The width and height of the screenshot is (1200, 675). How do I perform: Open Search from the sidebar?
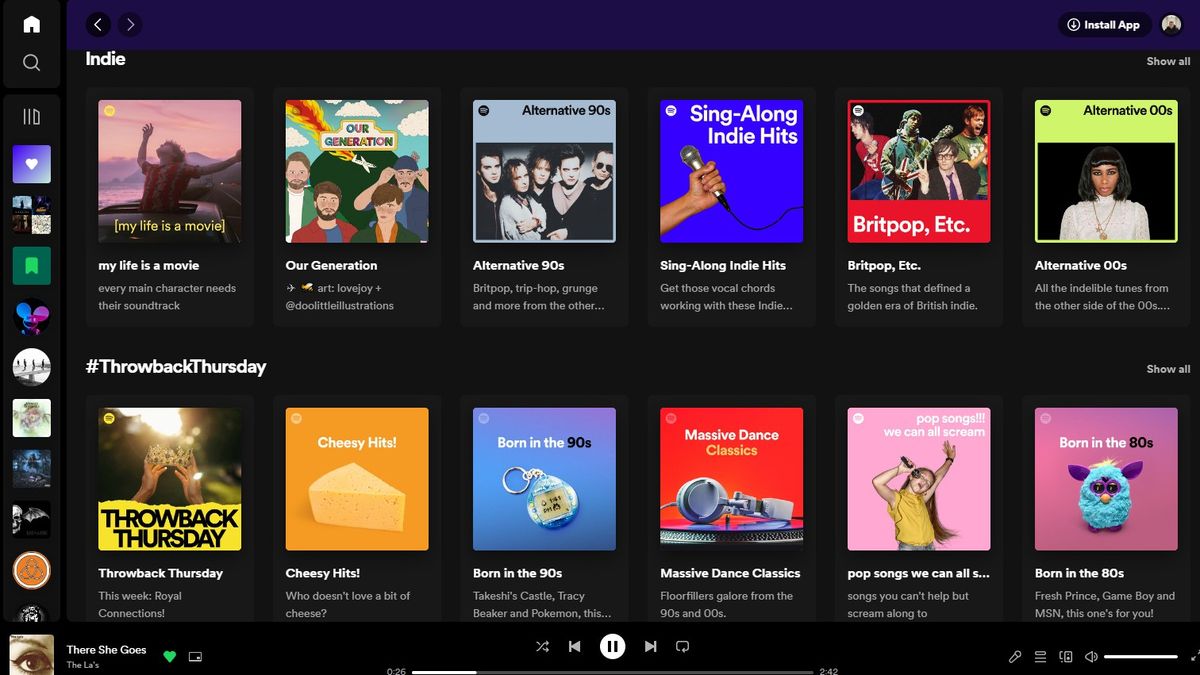click(x=31, y=63)
